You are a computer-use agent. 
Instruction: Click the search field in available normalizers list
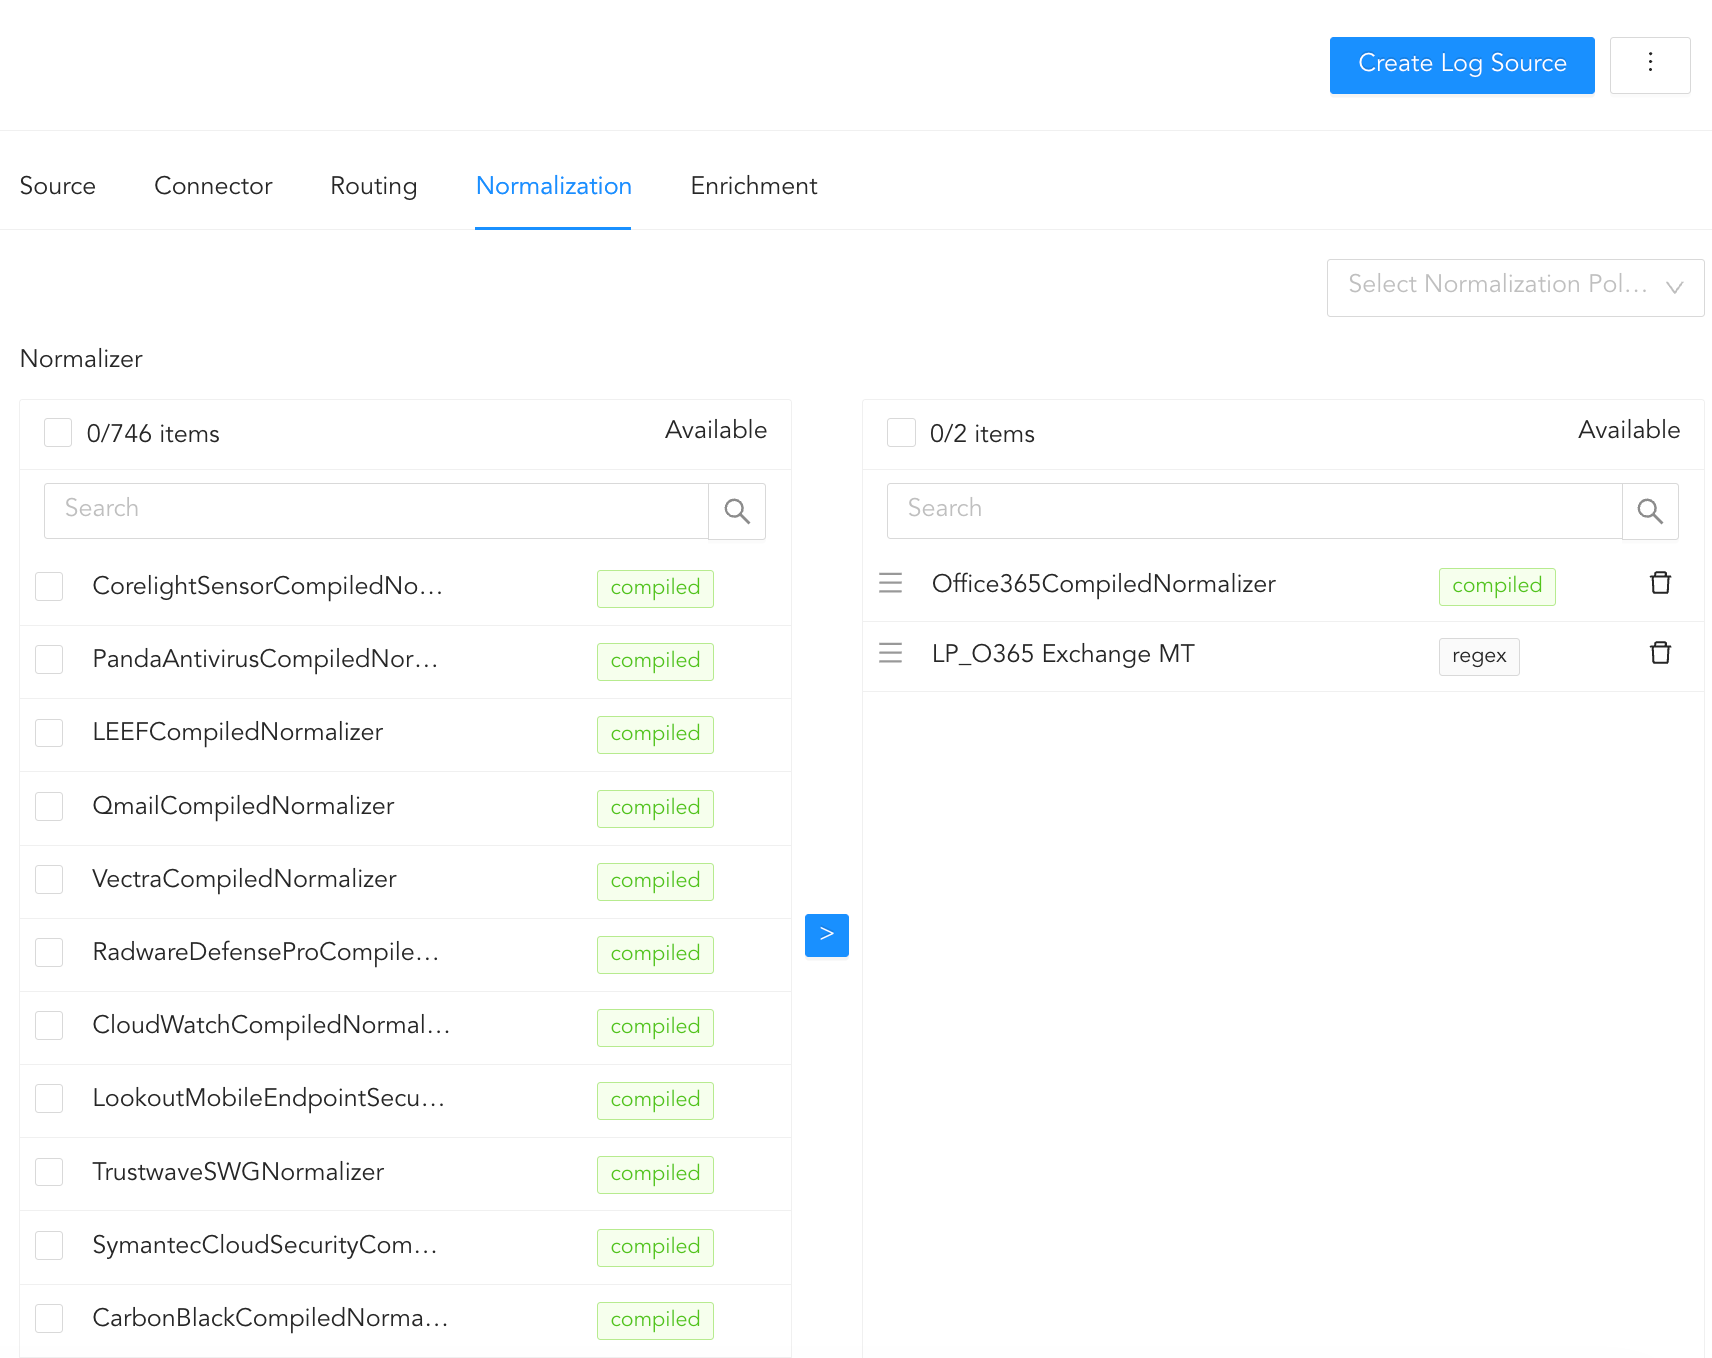(376, 511)
